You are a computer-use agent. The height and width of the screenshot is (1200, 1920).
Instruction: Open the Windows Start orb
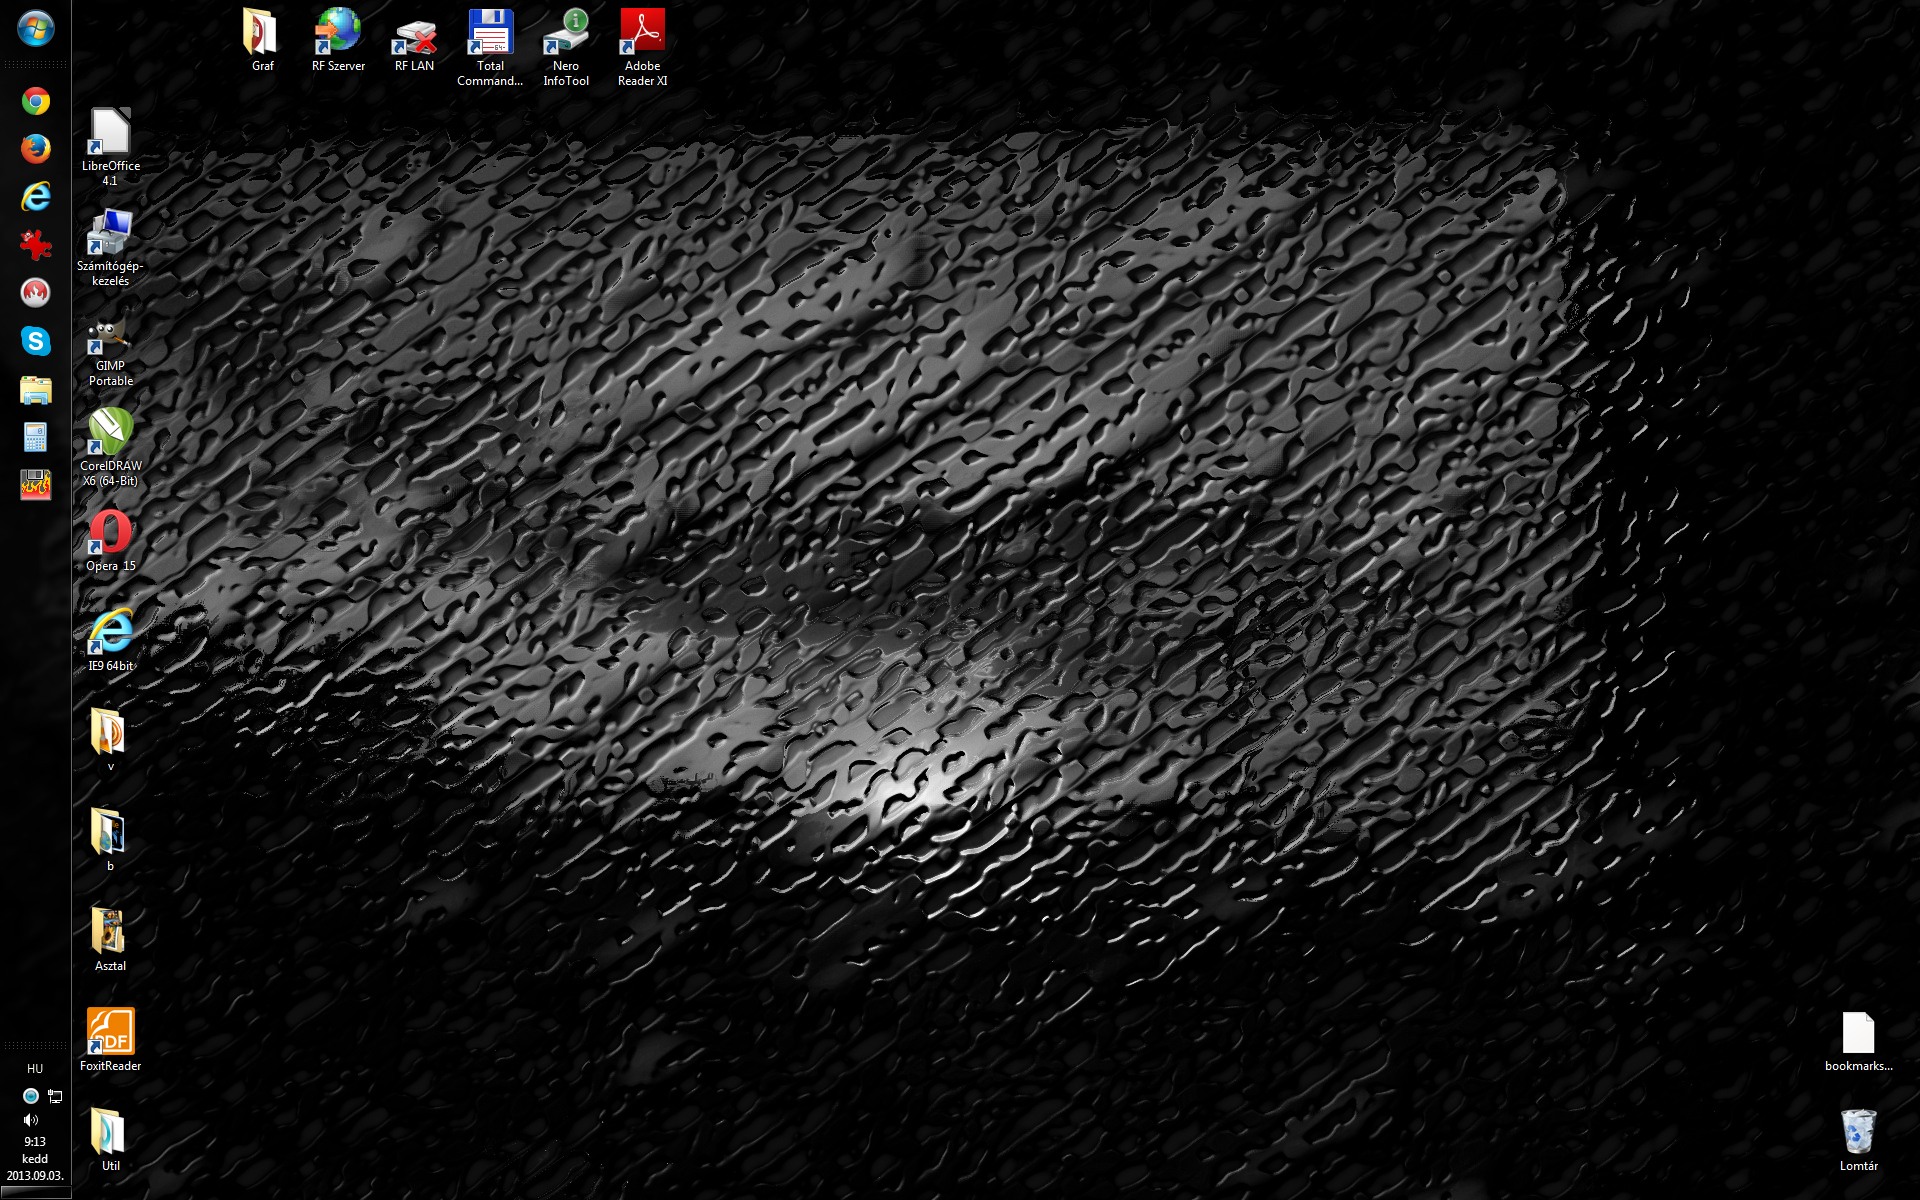tap(36, 28)
